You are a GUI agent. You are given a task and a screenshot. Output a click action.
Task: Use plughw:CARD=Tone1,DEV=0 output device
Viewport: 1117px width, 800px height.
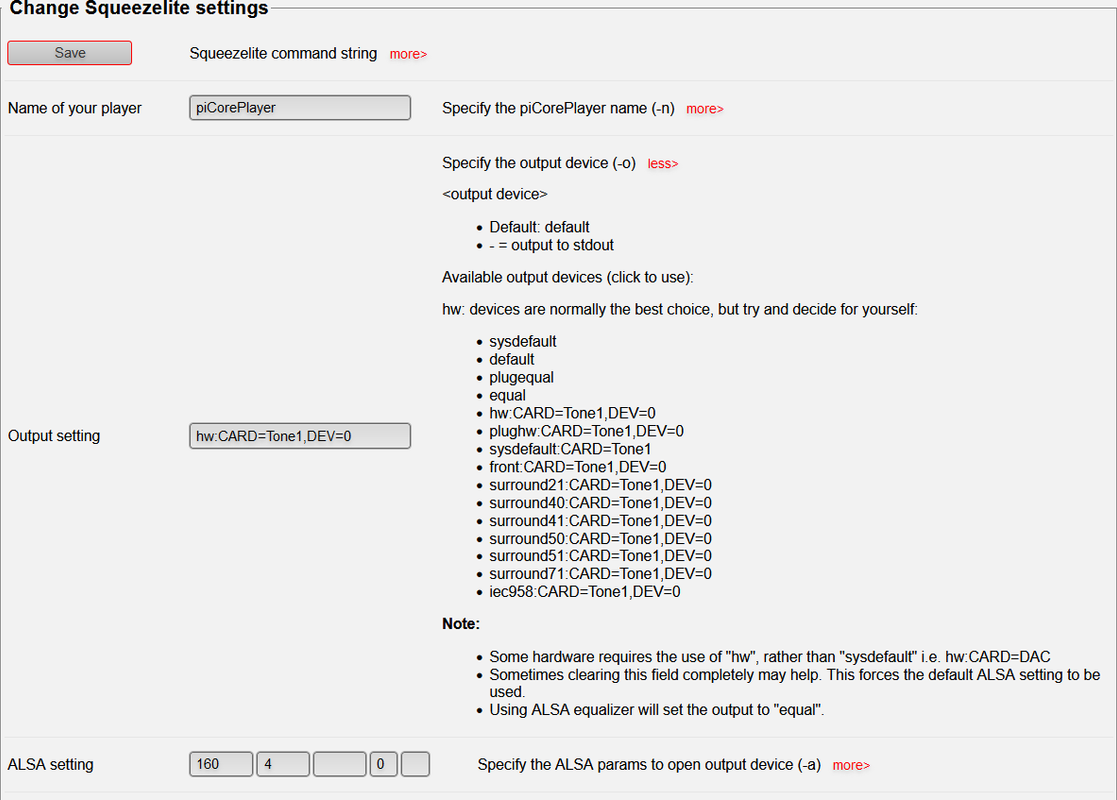pos(586,431)
